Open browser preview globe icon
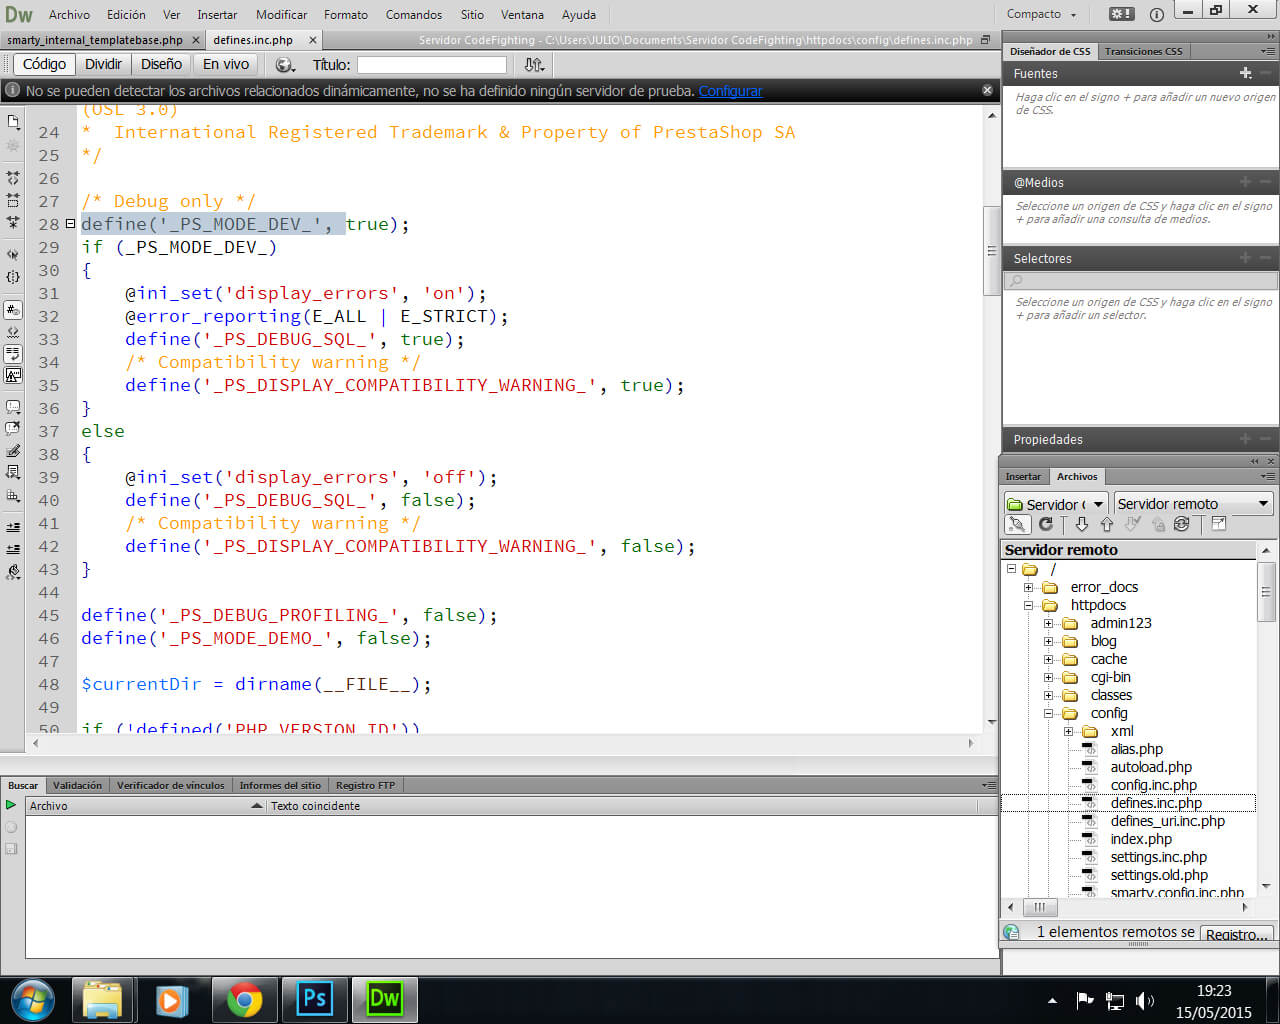This screenshot has height=1024, width=1280. [285, 64]
